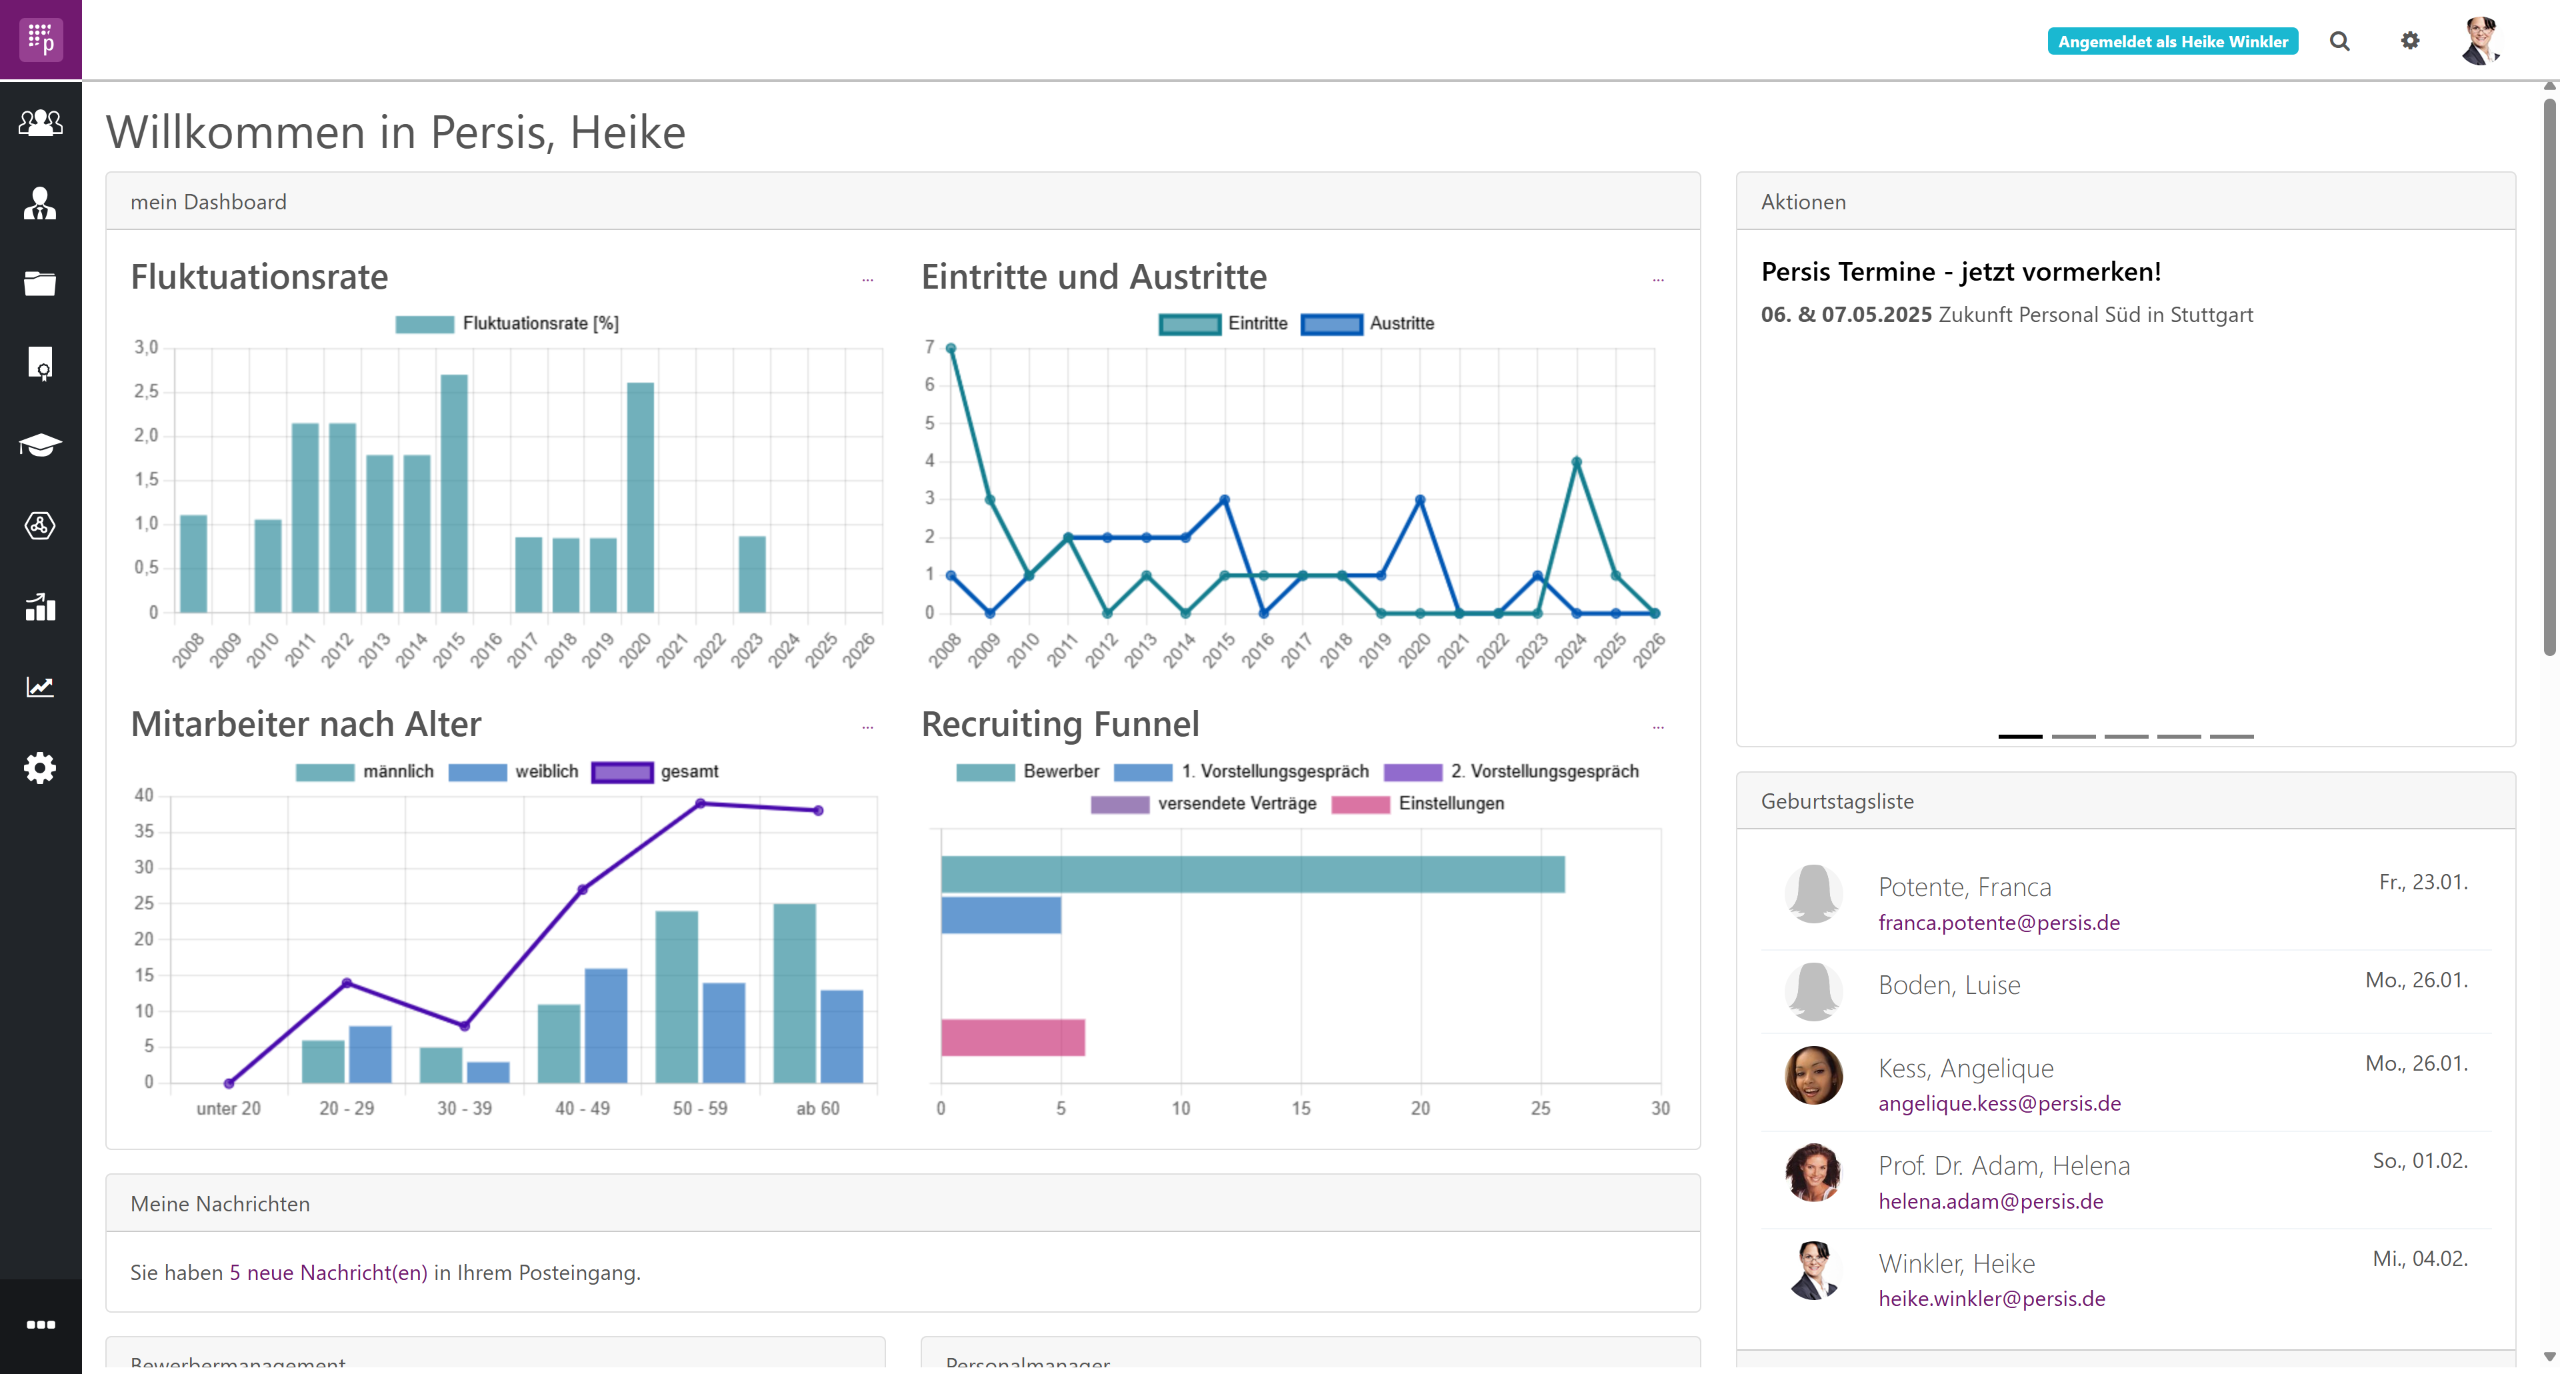Click franca.potente@persis.de email link

[1998, 922]
